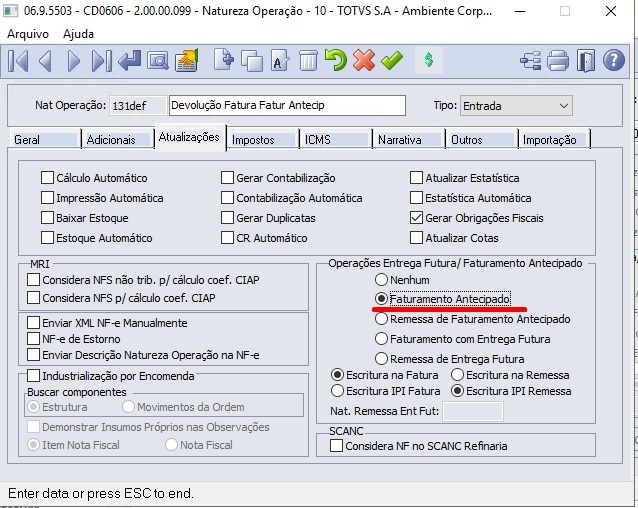
Task: Cancel with the red X icon
Action: (x=364, y=60)
